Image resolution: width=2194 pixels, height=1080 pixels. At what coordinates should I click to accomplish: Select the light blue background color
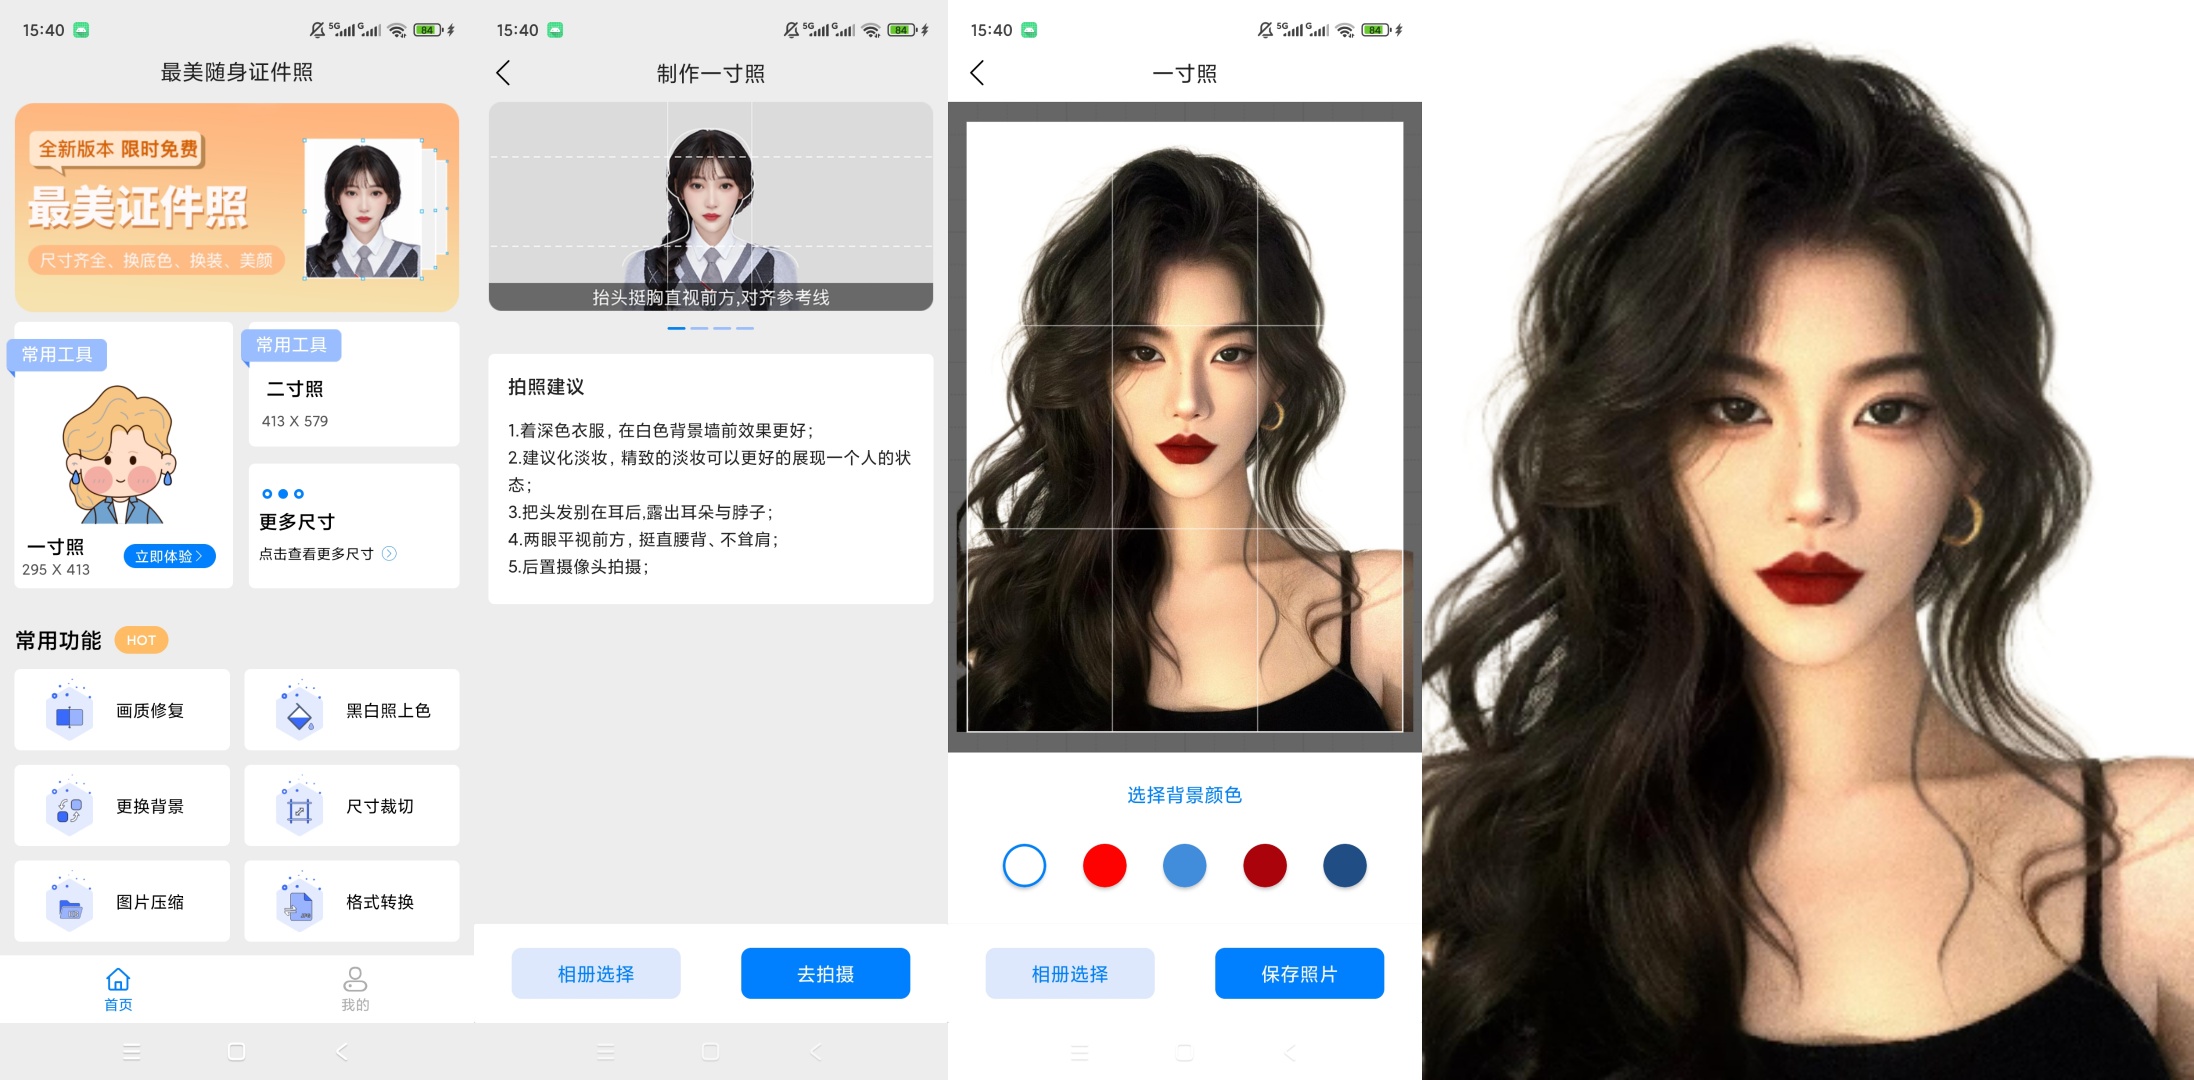1184,865
